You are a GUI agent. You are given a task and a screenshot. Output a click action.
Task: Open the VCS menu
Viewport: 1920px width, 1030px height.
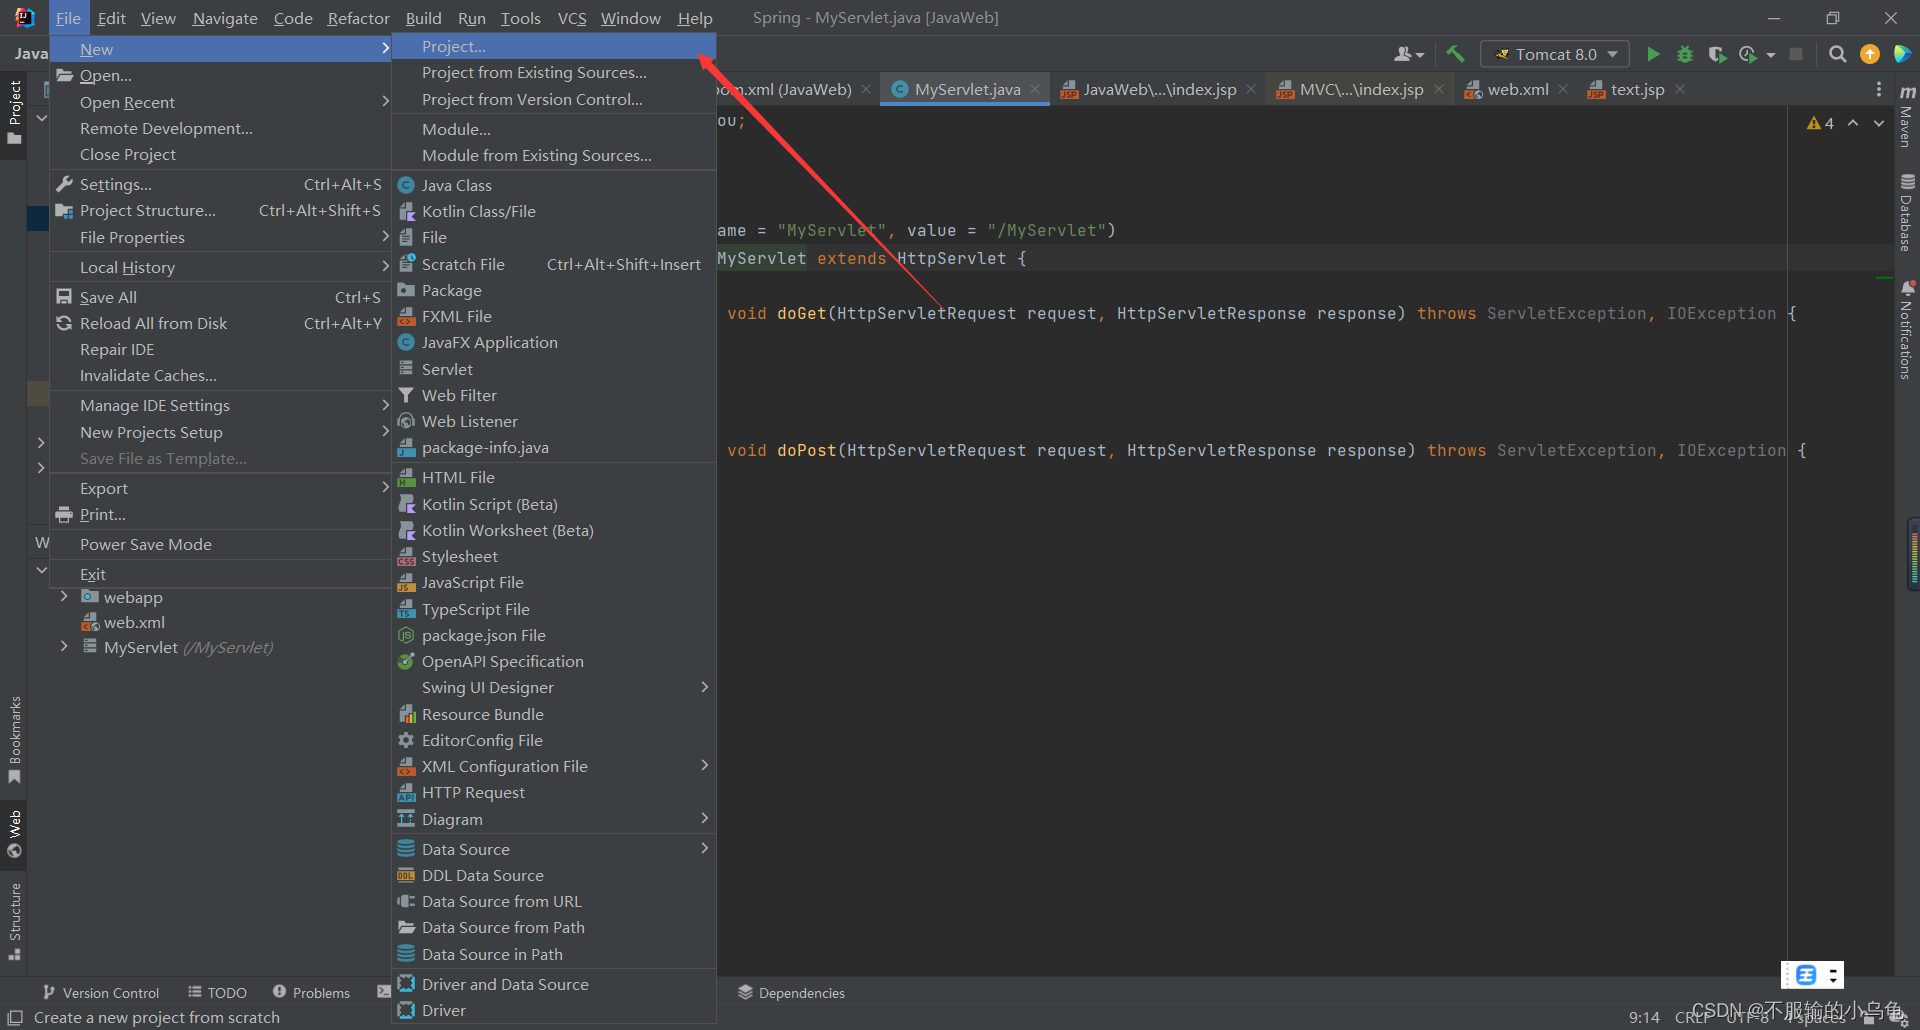(572, 18)
